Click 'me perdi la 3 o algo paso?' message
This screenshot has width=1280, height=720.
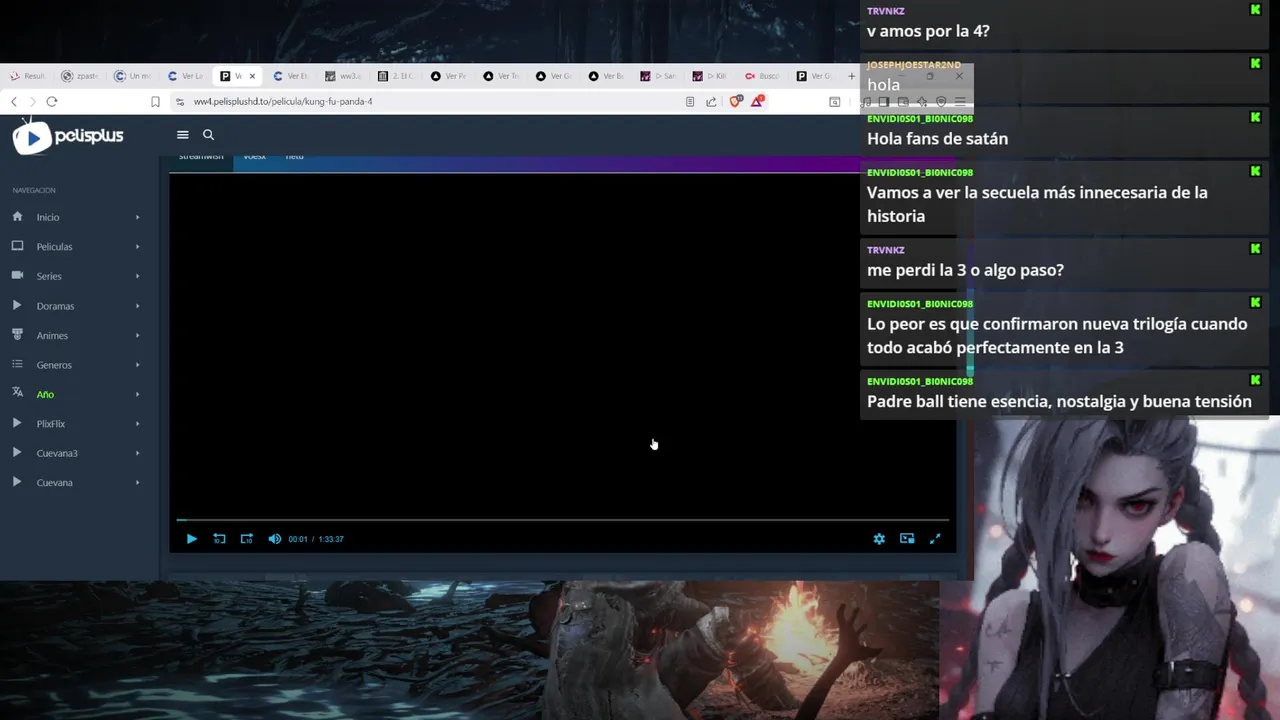(x=965, y=270)
